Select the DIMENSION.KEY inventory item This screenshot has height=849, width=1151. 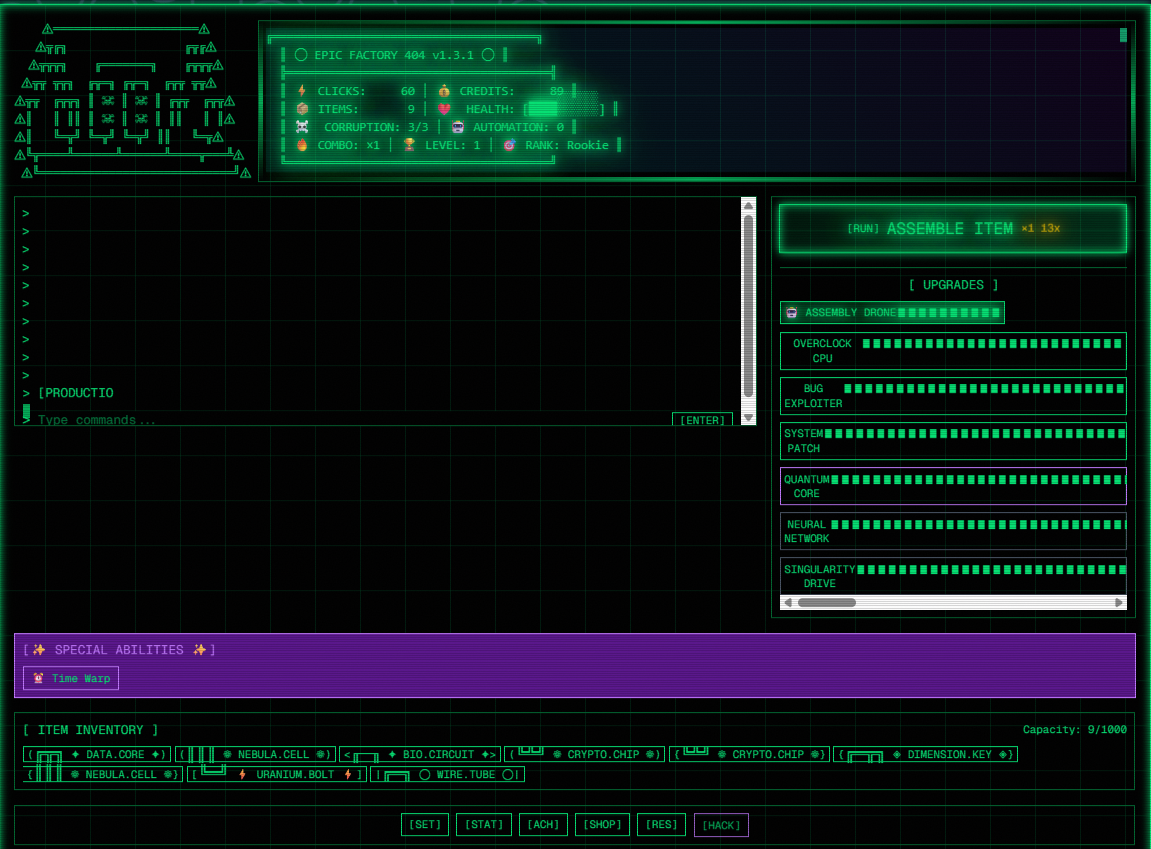pyautogui.click(x=926, y=754)
